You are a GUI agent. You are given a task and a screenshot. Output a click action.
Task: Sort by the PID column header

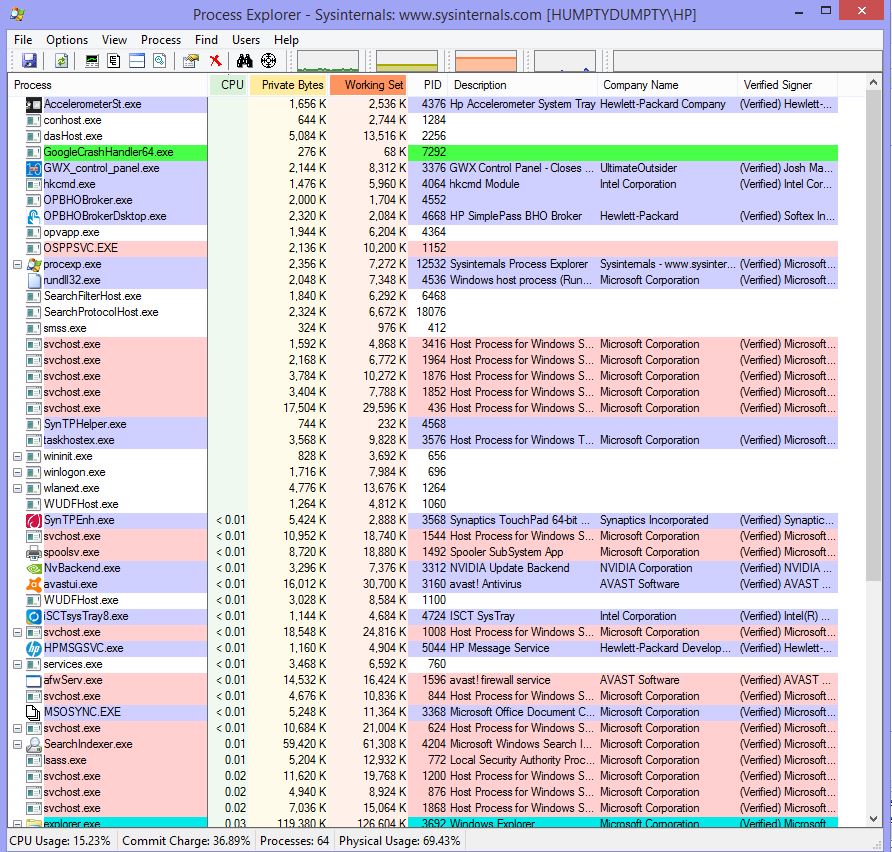click(x=428, y=85)
